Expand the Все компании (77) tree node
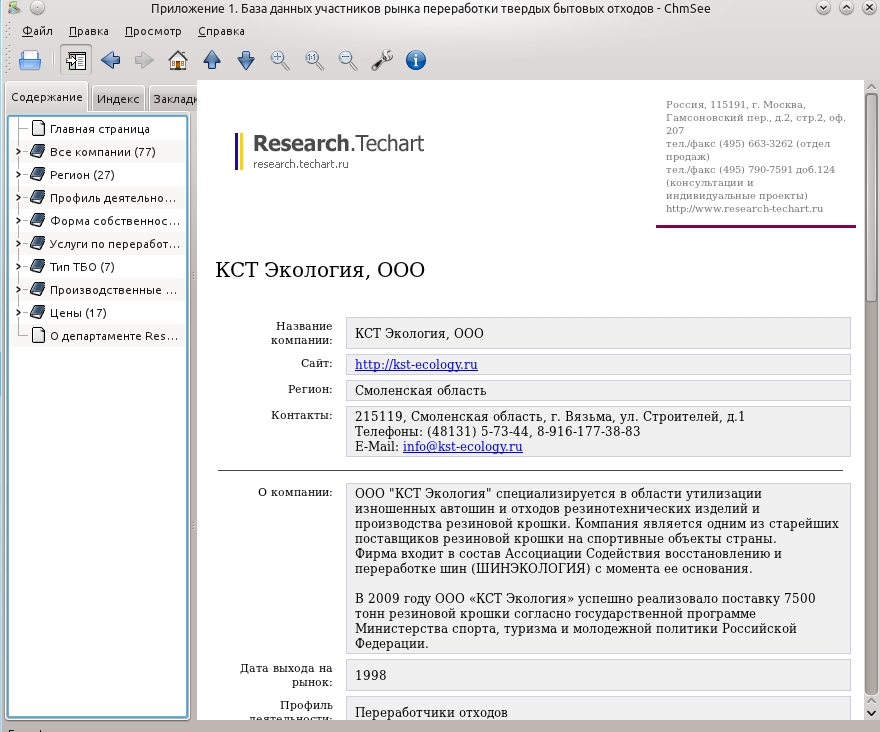The image size is (880, 732). click(x=19, y=152)
